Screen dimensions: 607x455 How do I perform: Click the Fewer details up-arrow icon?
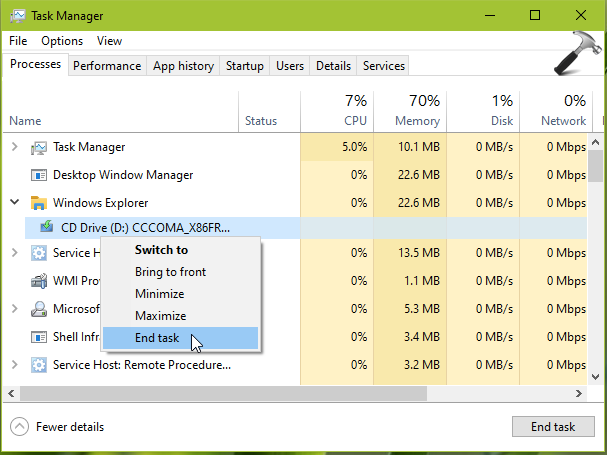pyautogui.click(x=19, y=427)
